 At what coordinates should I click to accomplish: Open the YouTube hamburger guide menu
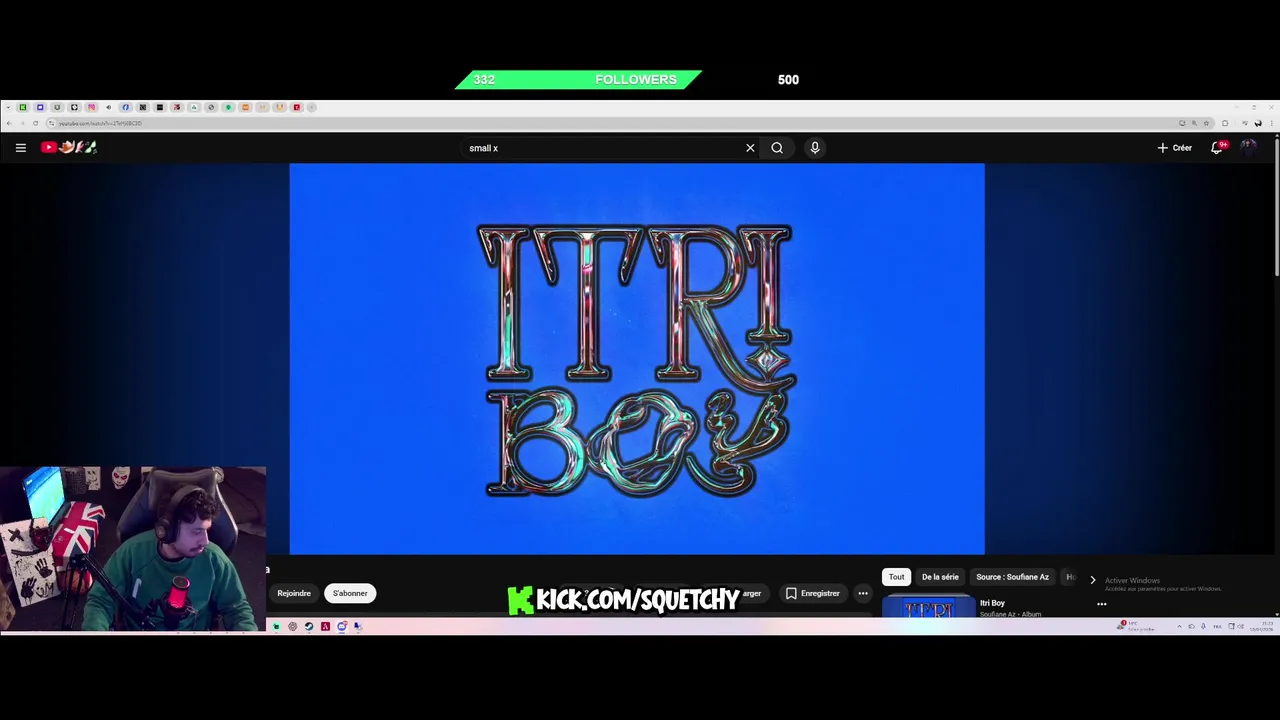click(x=20, y=147)
